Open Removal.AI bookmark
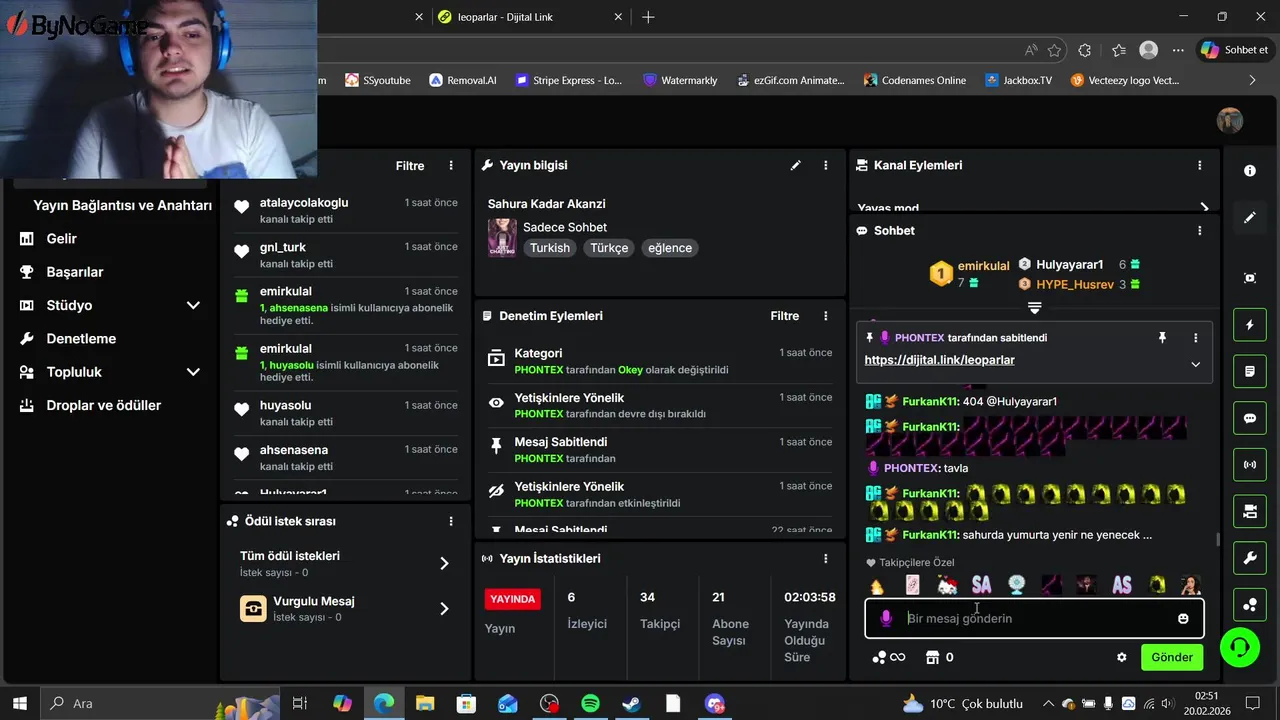Screen dimensions: 1280x720 [462, 80]
